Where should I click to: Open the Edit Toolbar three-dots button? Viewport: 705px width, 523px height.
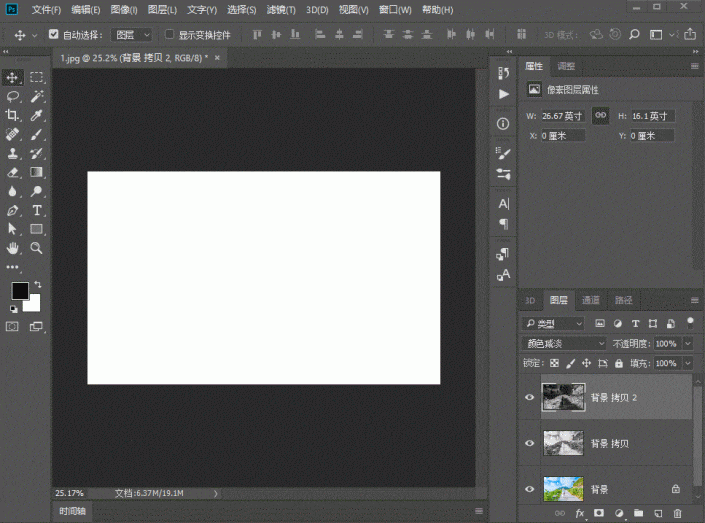pyautogui.click(x=13, y=267)
